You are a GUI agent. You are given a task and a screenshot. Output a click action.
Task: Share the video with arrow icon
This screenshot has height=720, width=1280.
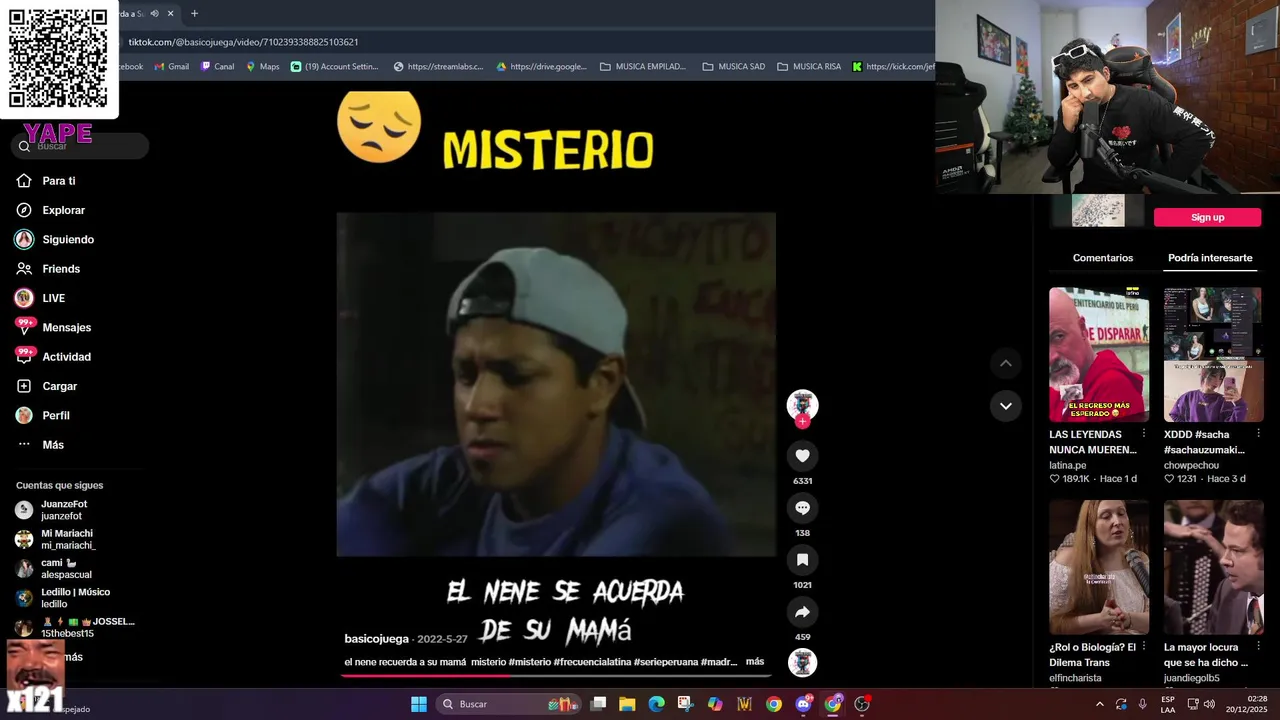[x=802, y=612]
